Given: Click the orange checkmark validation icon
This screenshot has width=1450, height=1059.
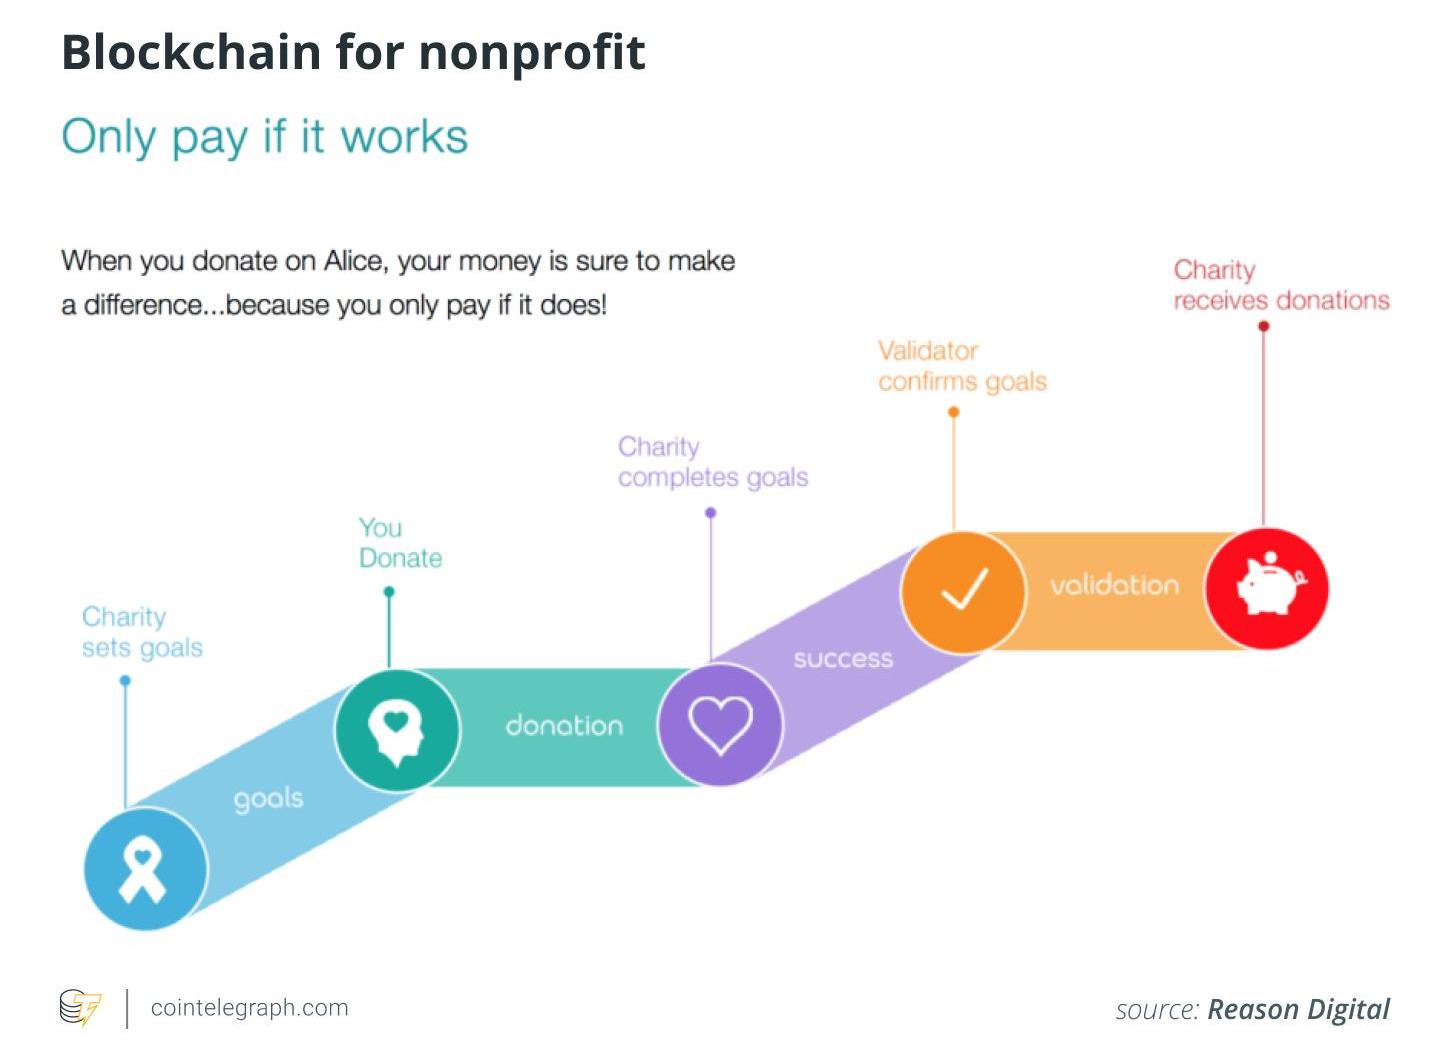Looking at the screenshot, I should click(x=964, y=591).
